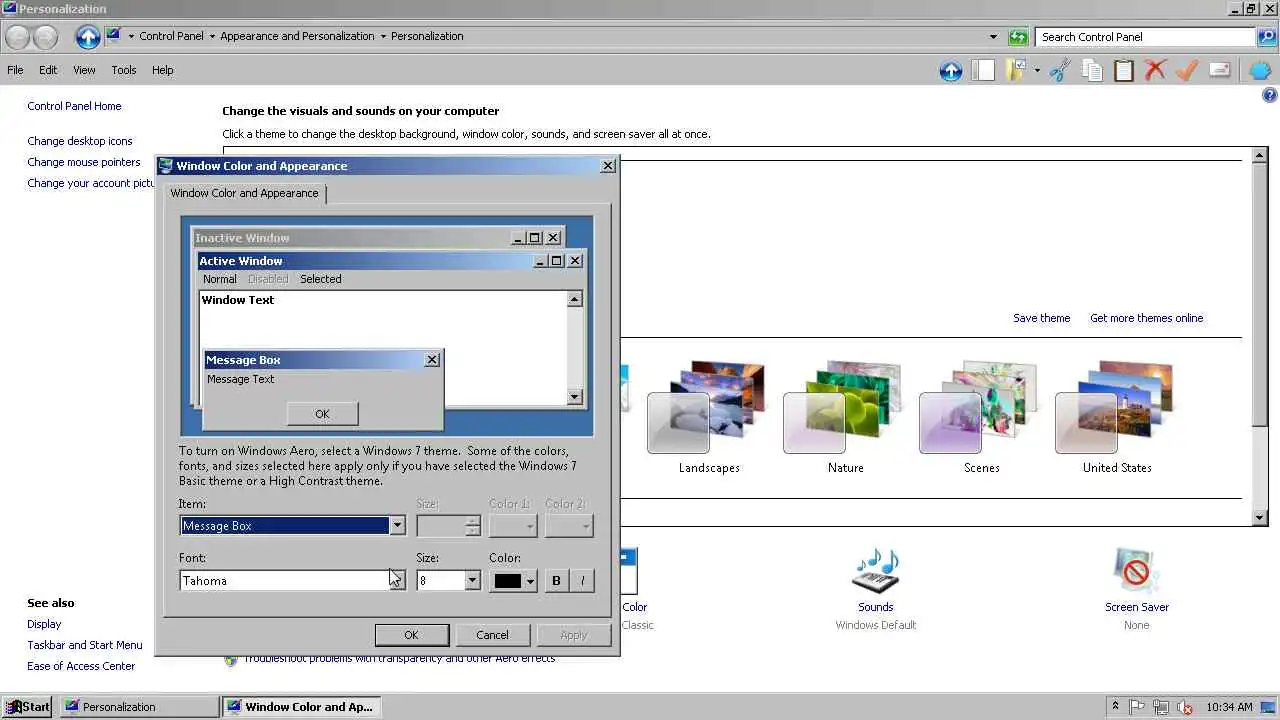1280x720 pixels.
Task: Click the Show Desktop icon at taskbar end
Action: [x=1269, y=707]
